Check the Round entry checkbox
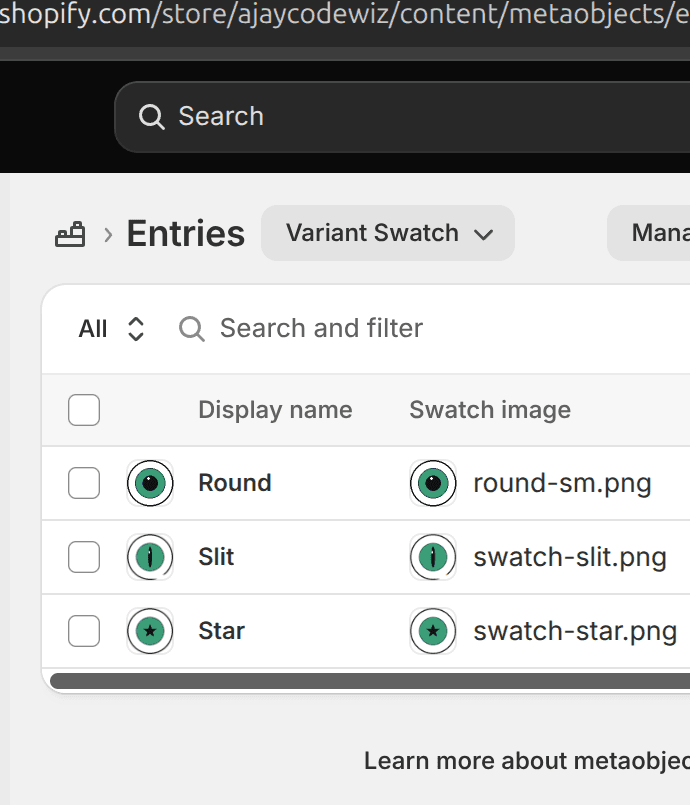This screenshot has height=805, width=690. (84, 483)
